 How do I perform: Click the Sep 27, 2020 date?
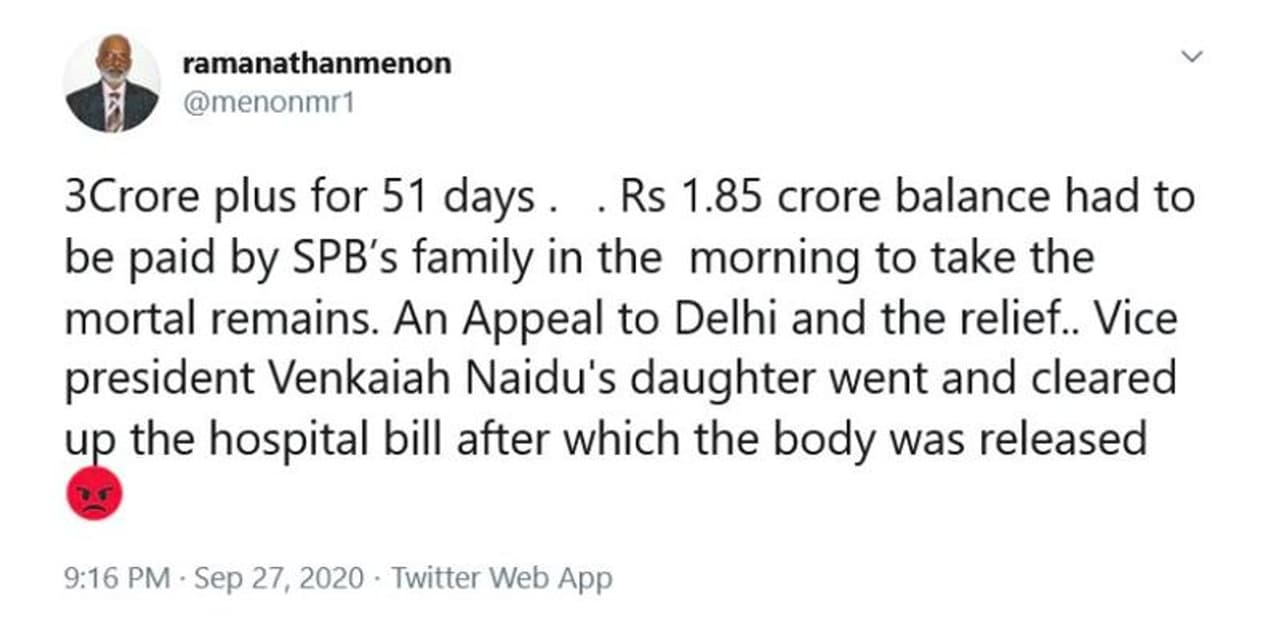tap(282, 578)
